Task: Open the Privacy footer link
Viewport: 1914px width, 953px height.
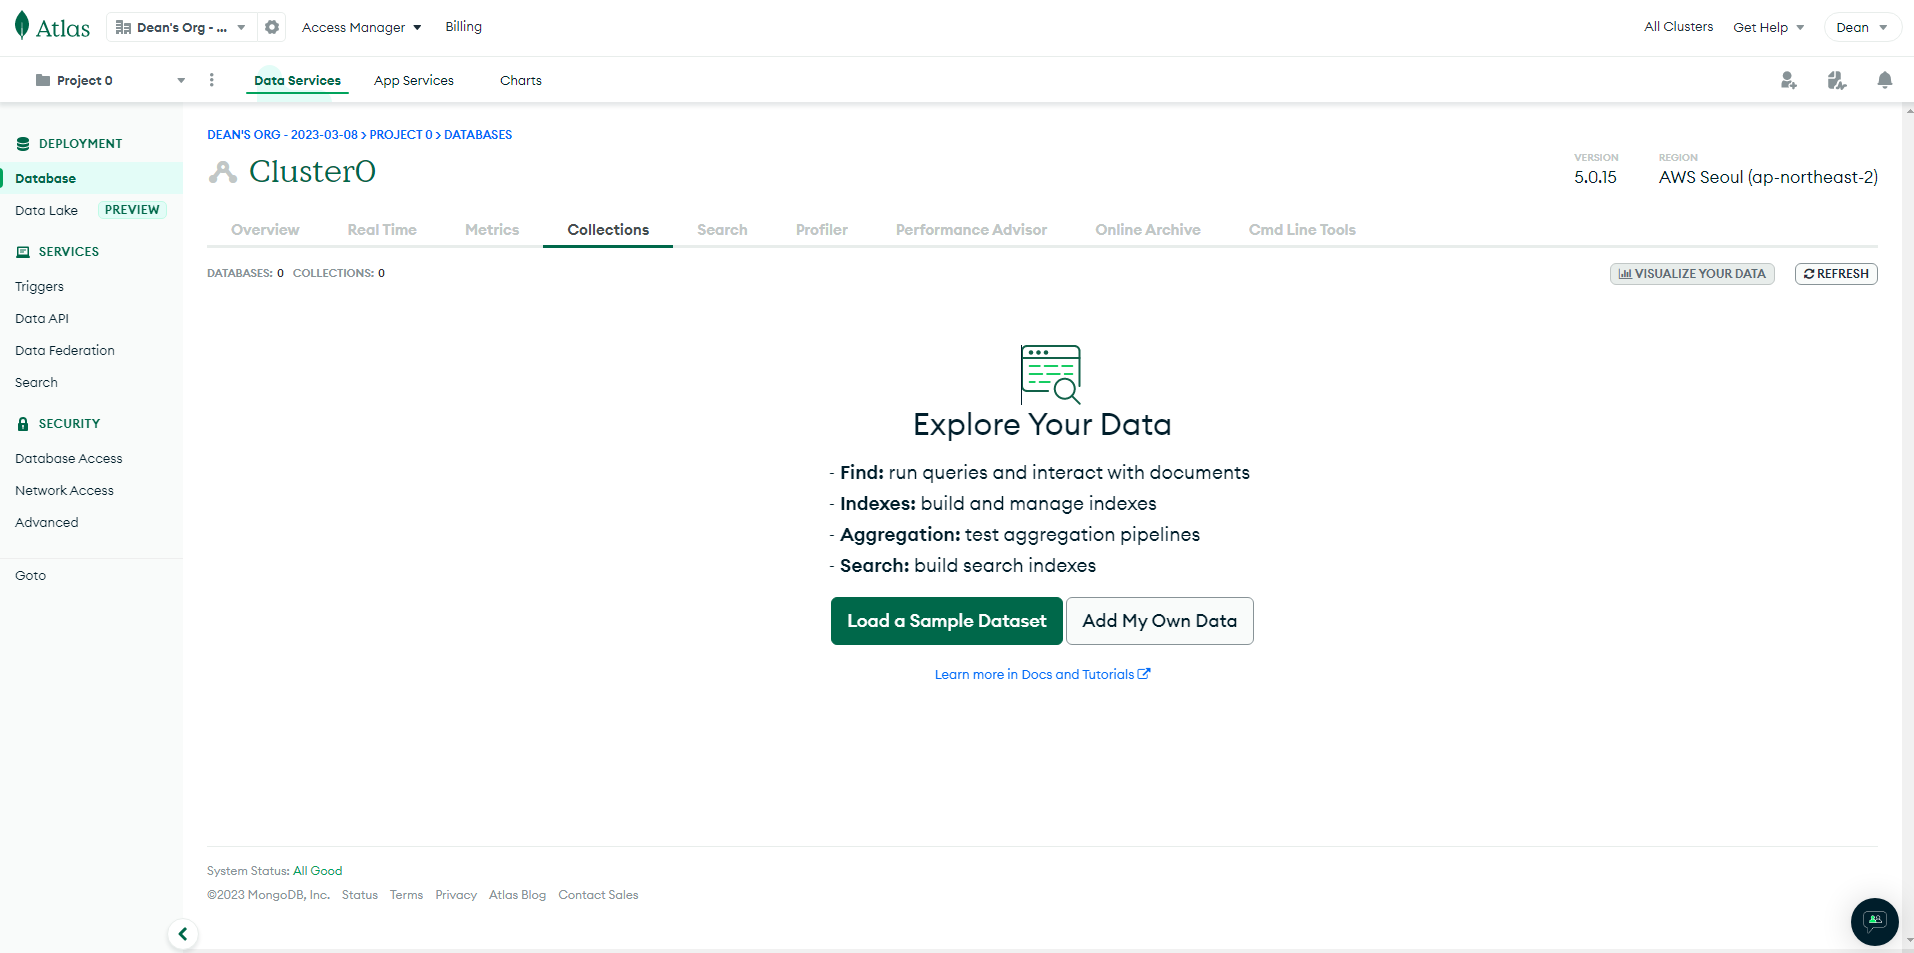Action: point(456,895)
